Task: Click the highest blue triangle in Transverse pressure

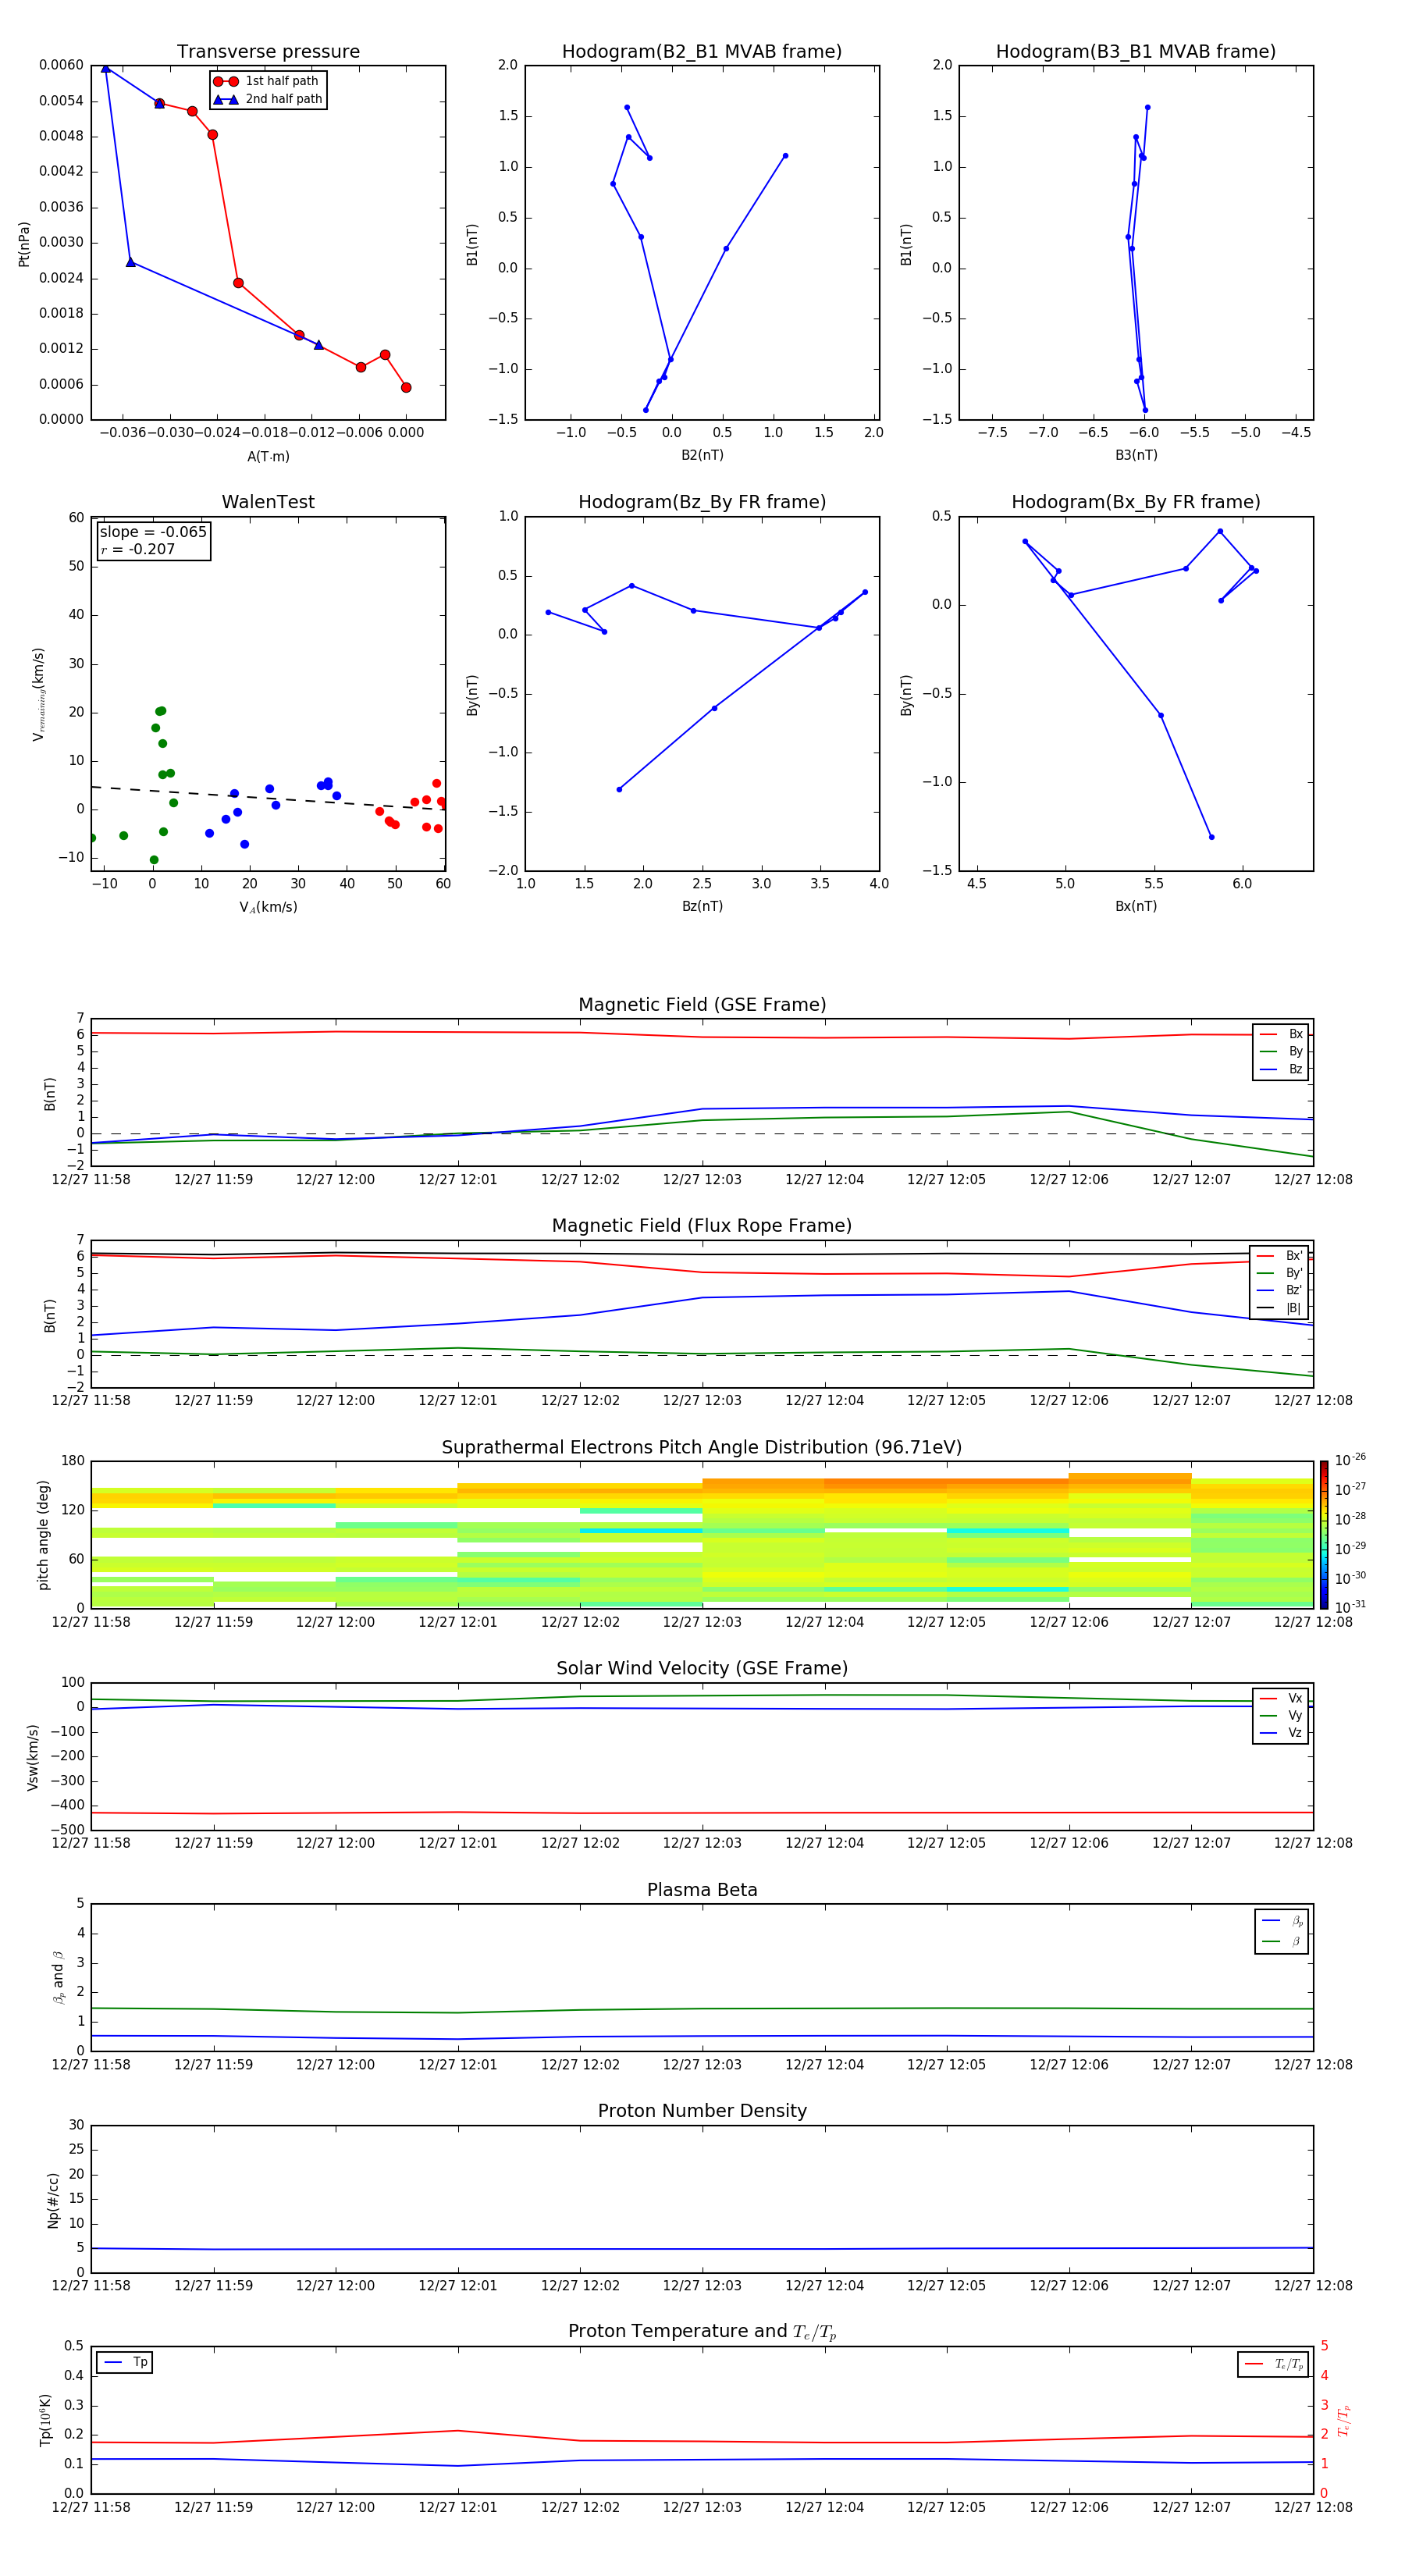Action: (106, 68)
